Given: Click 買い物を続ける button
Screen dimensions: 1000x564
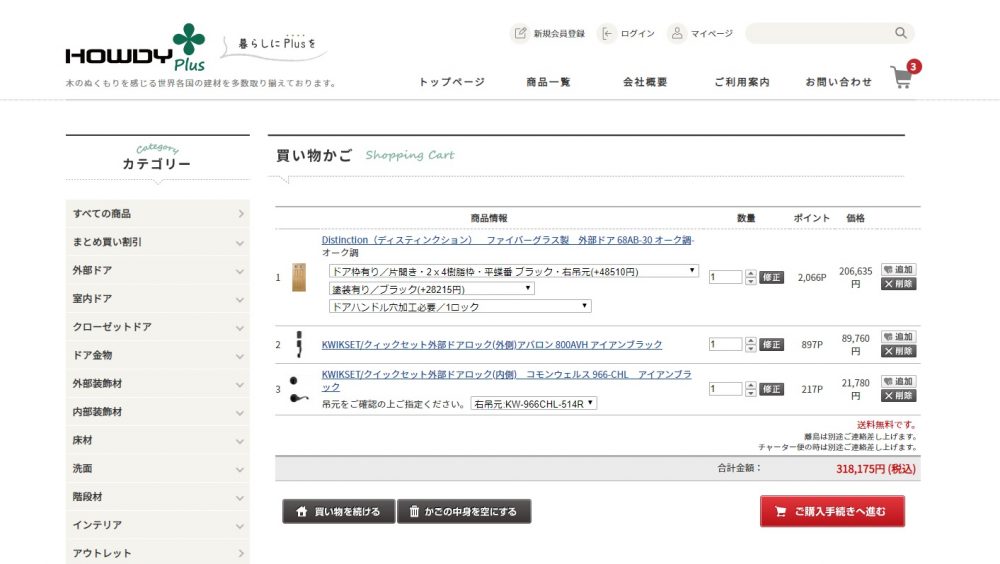Looking at the screenshot, I should tap(339, 511).
